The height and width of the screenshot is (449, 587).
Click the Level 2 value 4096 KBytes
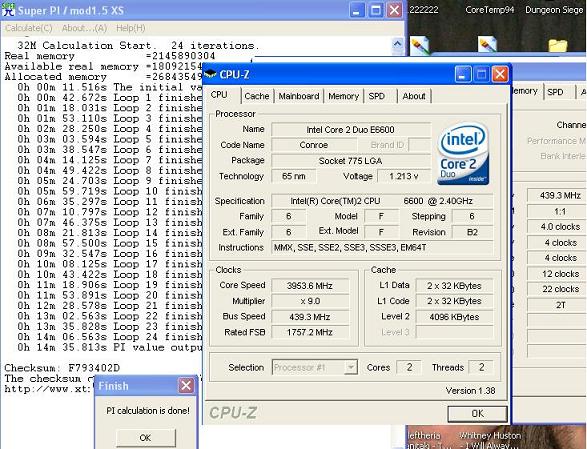click(x=454, y=317)
